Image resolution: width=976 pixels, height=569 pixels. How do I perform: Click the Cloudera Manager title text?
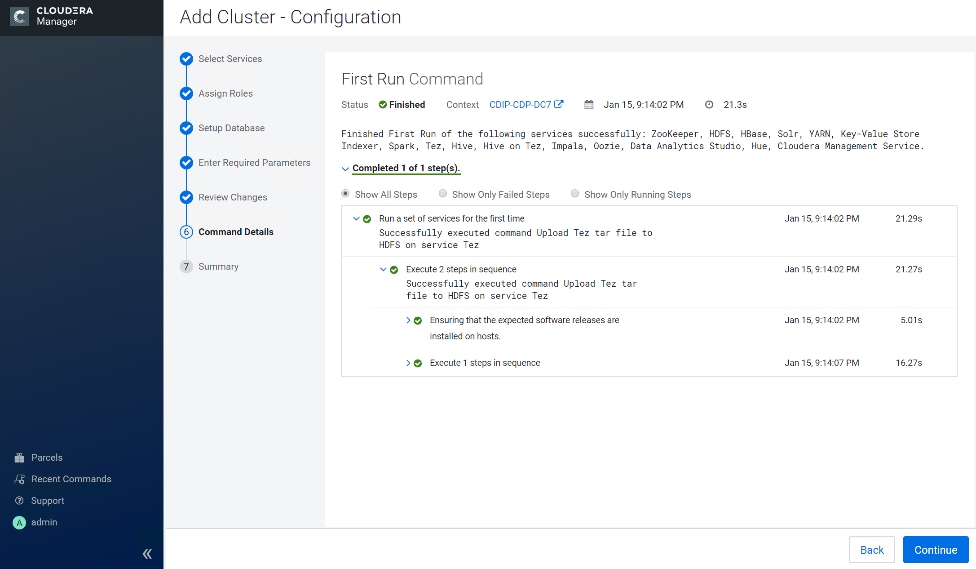click(x=65, y=16)
